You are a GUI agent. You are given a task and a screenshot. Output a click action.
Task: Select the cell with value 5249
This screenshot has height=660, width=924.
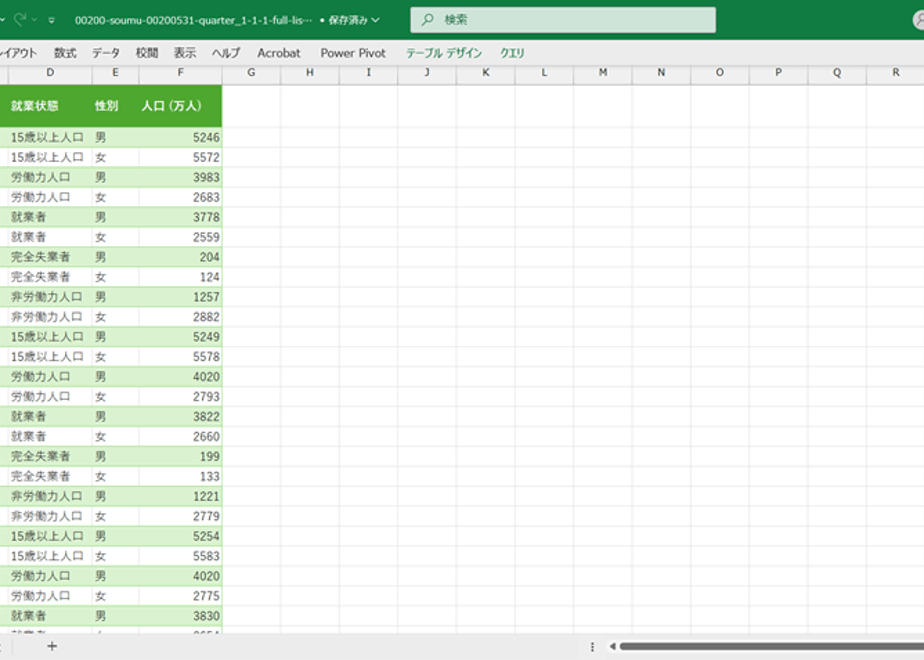tap(180, 336)
